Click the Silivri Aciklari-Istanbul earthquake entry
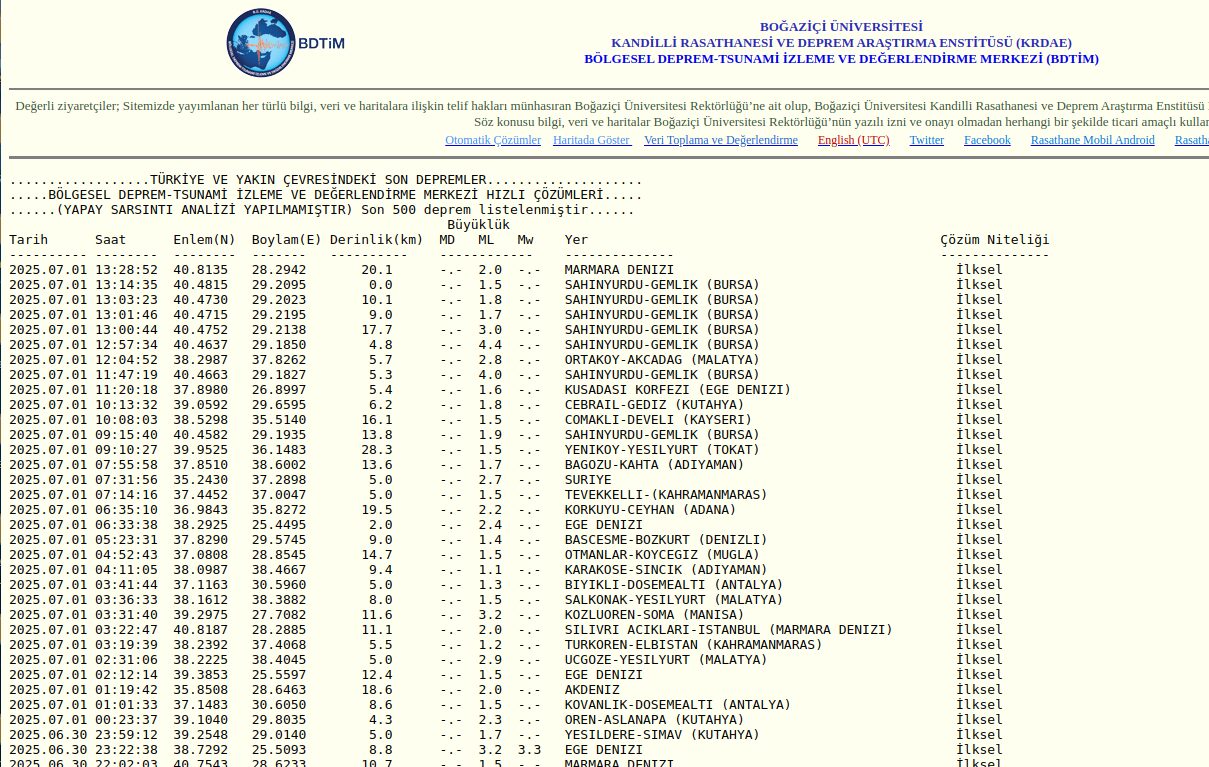The height and width of the screenshot is (767, 1209). click(727, 630)
